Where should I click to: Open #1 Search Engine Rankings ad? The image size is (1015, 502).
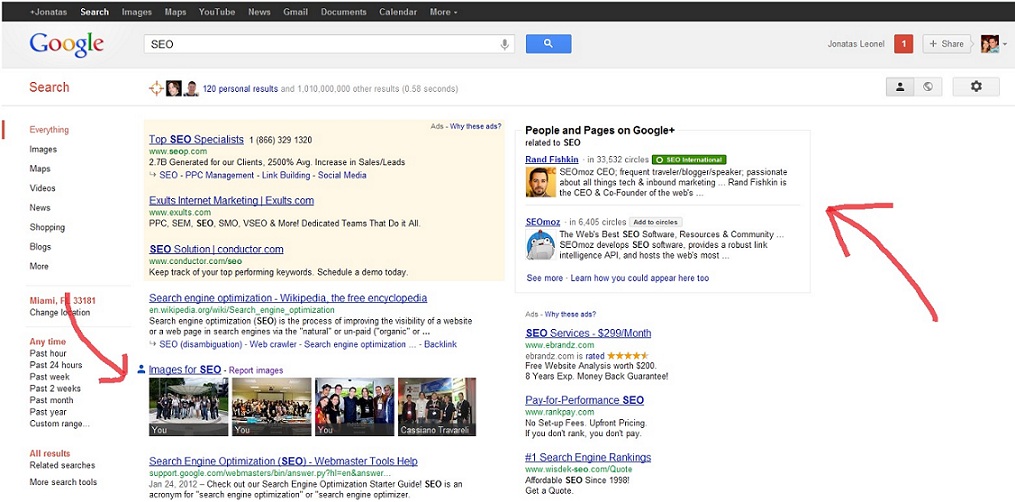(x=588, y=457)
